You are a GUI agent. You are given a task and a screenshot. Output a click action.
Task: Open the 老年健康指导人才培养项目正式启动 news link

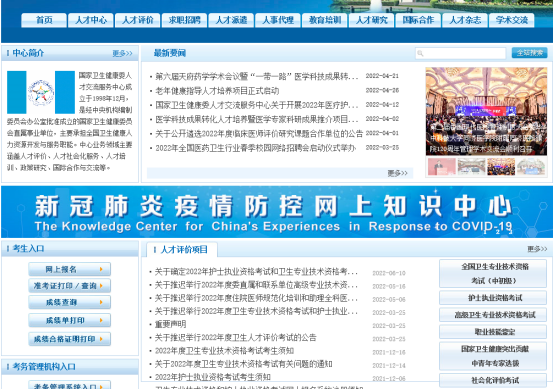click(x=217, y=91)
